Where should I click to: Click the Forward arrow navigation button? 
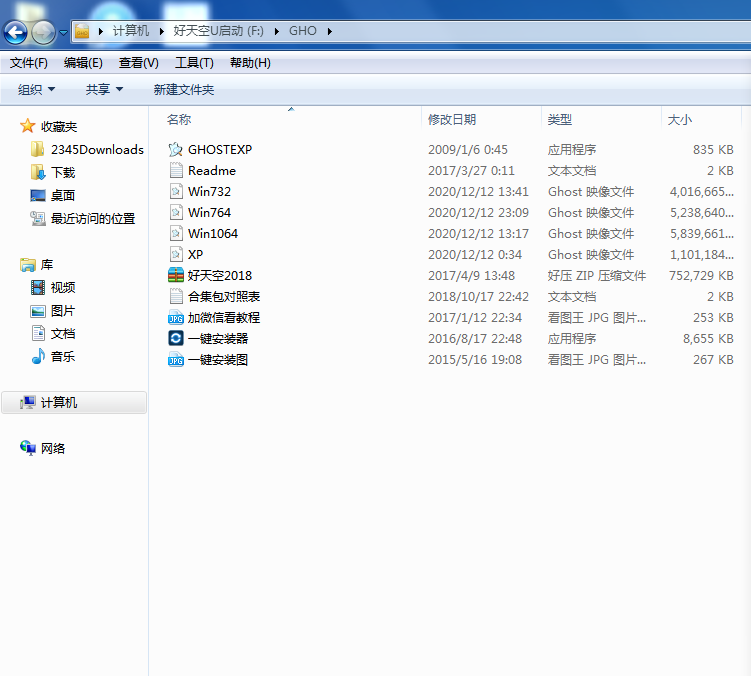pos(43,33)
